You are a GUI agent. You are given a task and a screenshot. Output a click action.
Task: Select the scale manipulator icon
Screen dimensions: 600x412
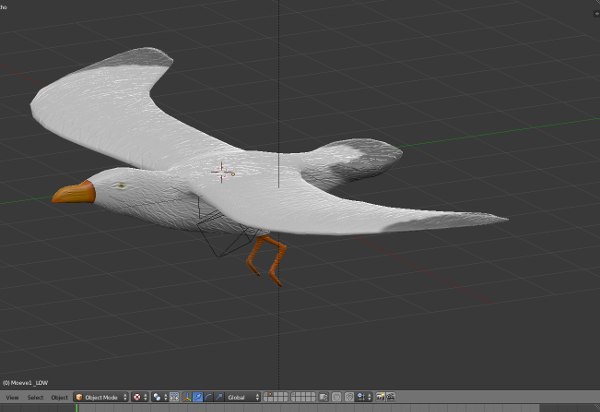219,397
